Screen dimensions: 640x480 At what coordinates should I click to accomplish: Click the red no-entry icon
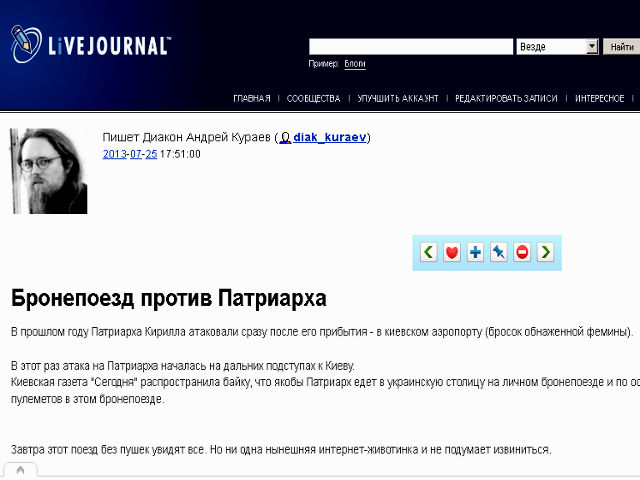[x=521, y=253]
